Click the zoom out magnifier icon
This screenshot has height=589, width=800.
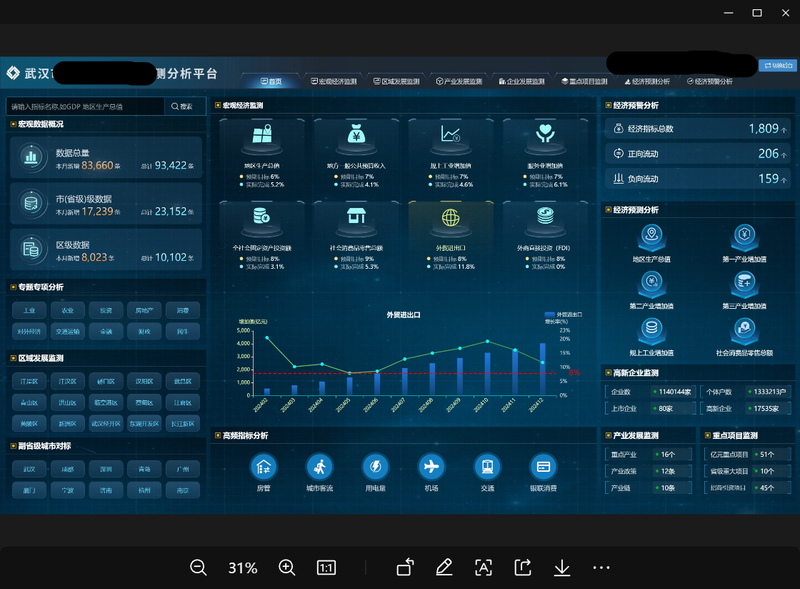point(198,567)
